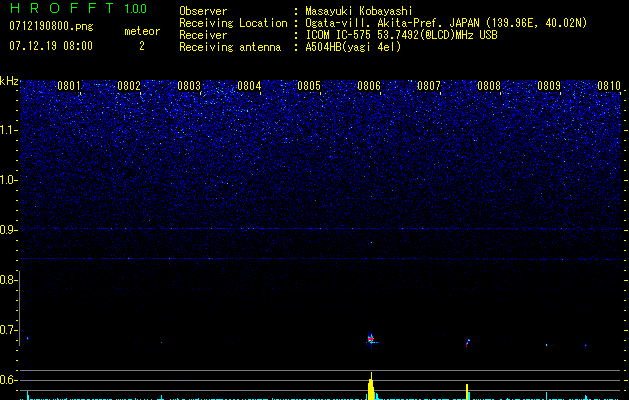Click the 0803 time marker
Image resolution: width=629 pixels, height=400 pixels.
(x=189, y=86)
